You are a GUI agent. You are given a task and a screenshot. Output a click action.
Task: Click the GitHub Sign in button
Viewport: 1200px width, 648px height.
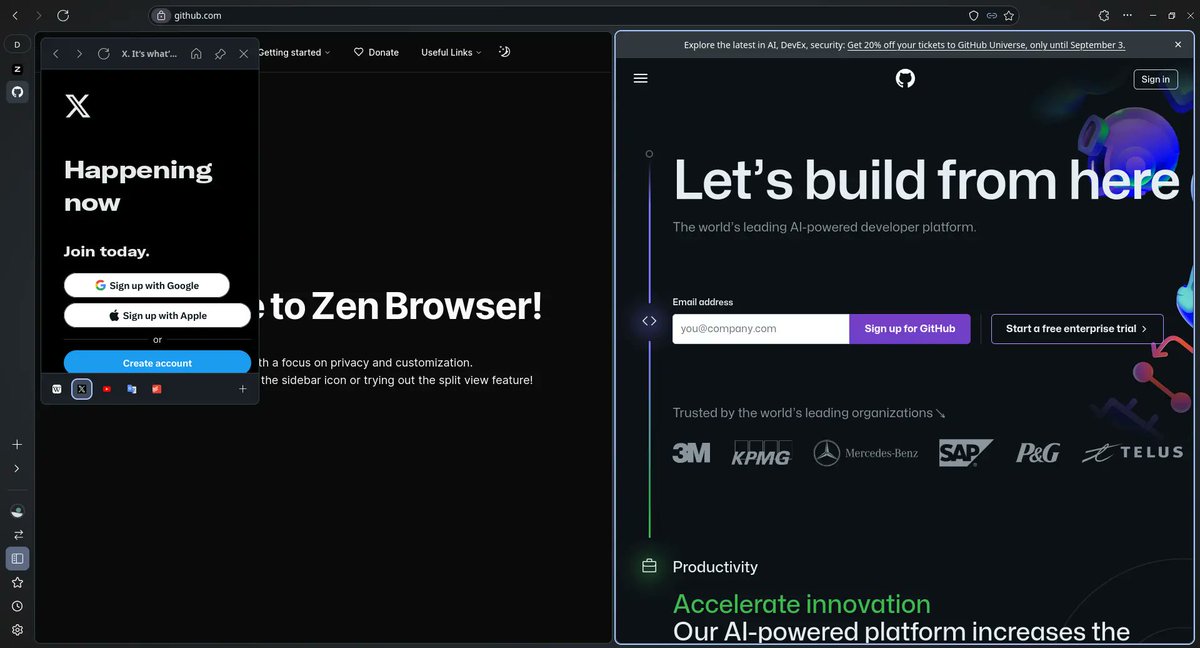click(x=1155, y=79)
